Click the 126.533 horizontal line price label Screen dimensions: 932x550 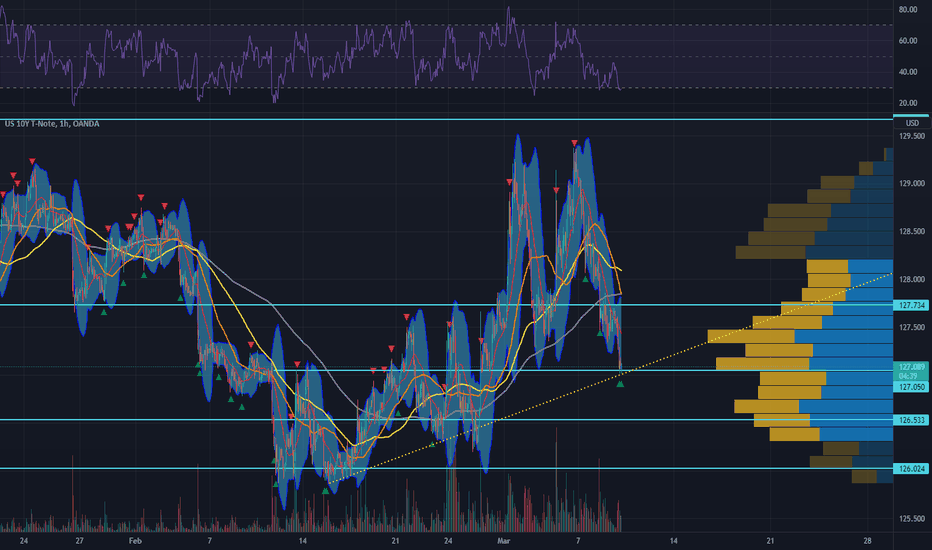click(911, 420)
